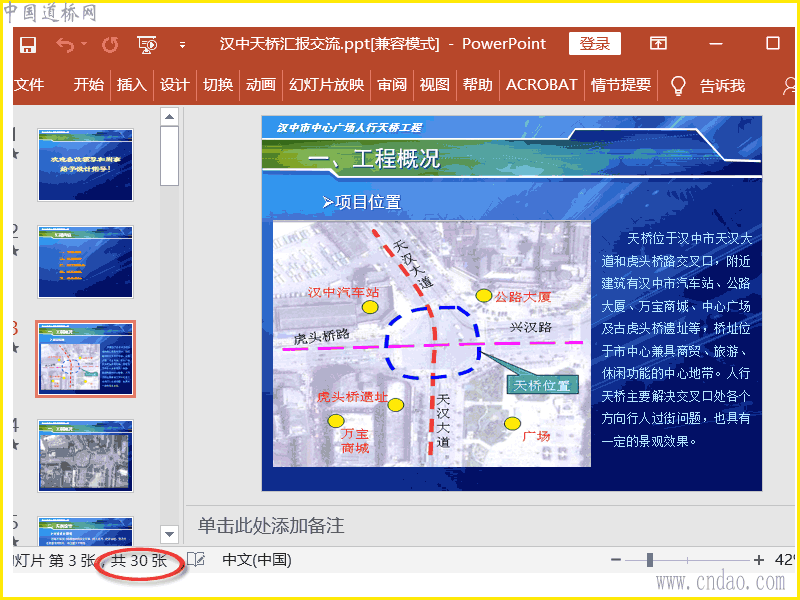Screen dimensions: 800x600
Task: Minimize the PowerPoint window
Action: point(716,44)
